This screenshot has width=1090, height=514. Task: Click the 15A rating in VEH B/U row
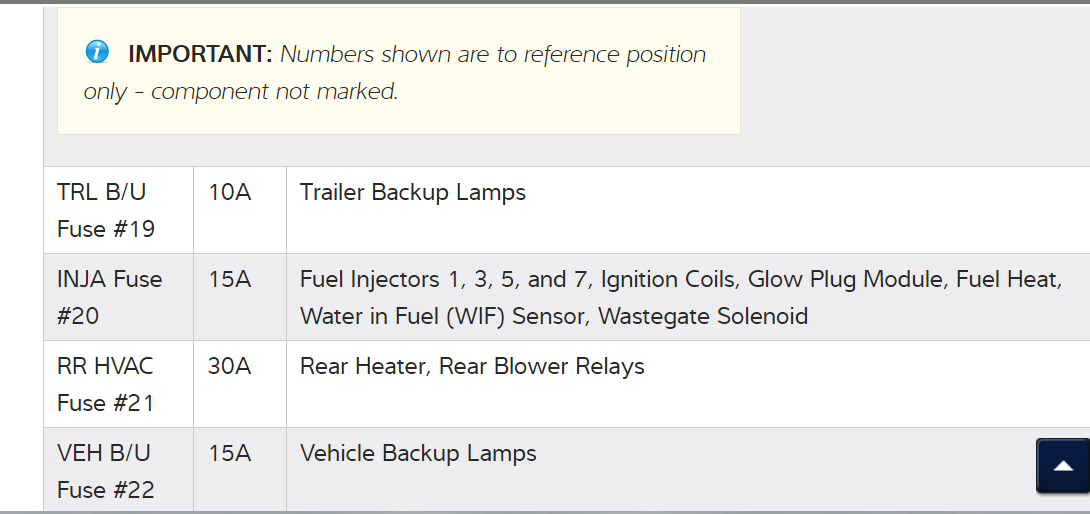[230, 454]
